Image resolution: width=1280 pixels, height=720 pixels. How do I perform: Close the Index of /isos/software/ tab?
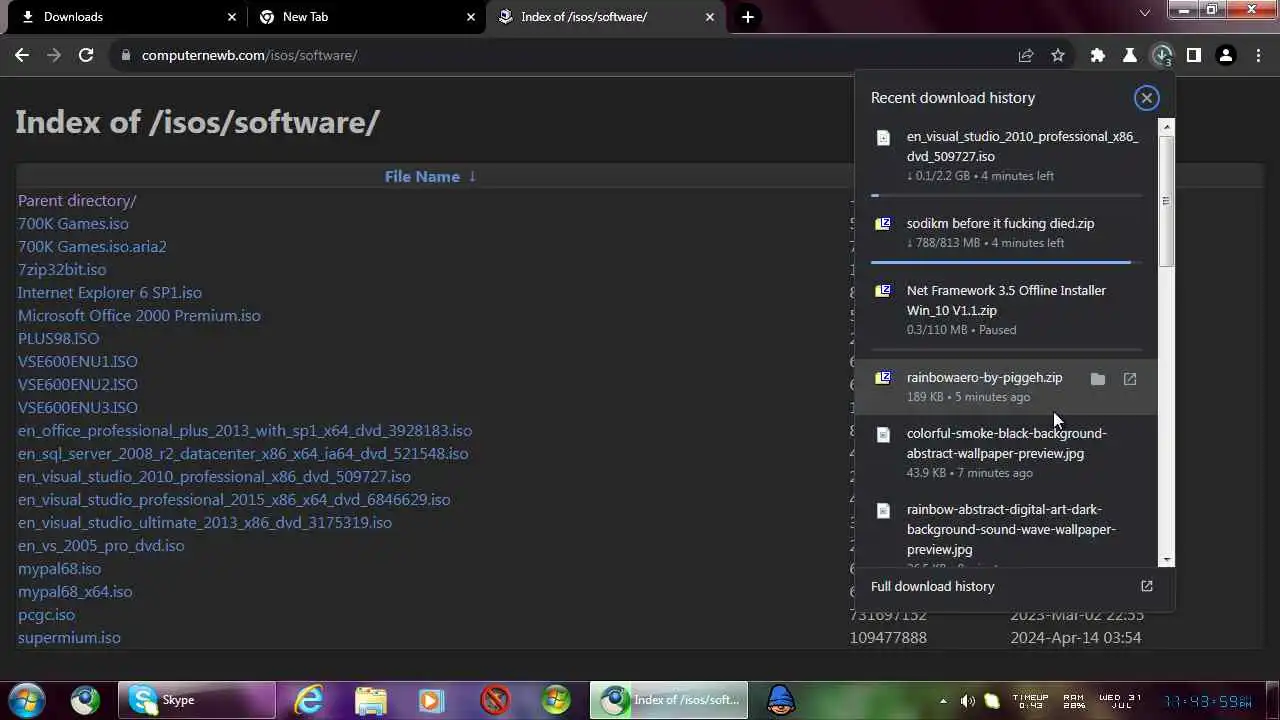coord(710,17)
